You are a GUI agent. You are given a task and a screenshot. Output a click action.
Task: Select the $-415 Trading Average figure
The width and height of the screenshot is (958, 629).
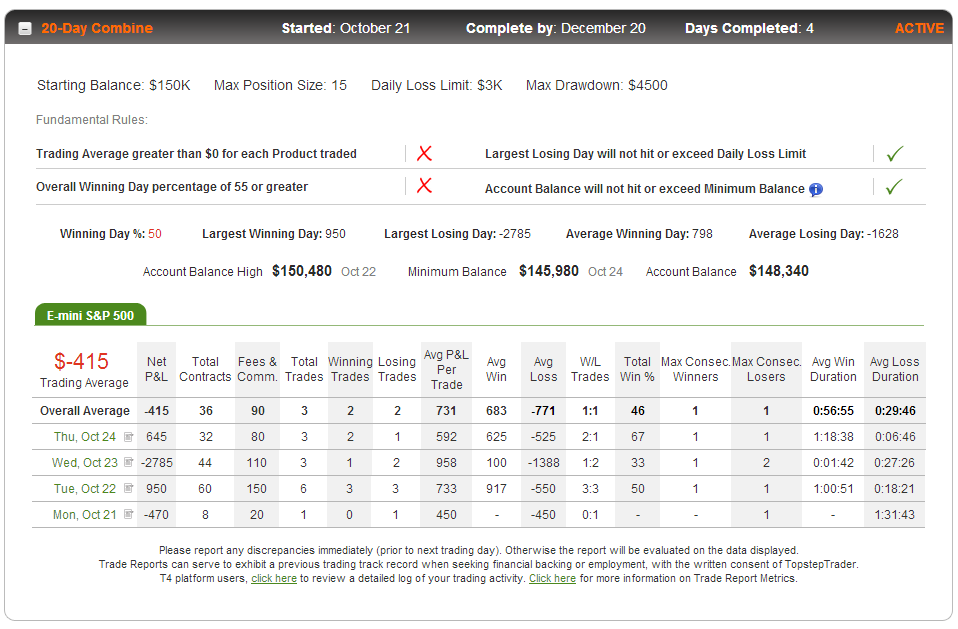[81, 362]
